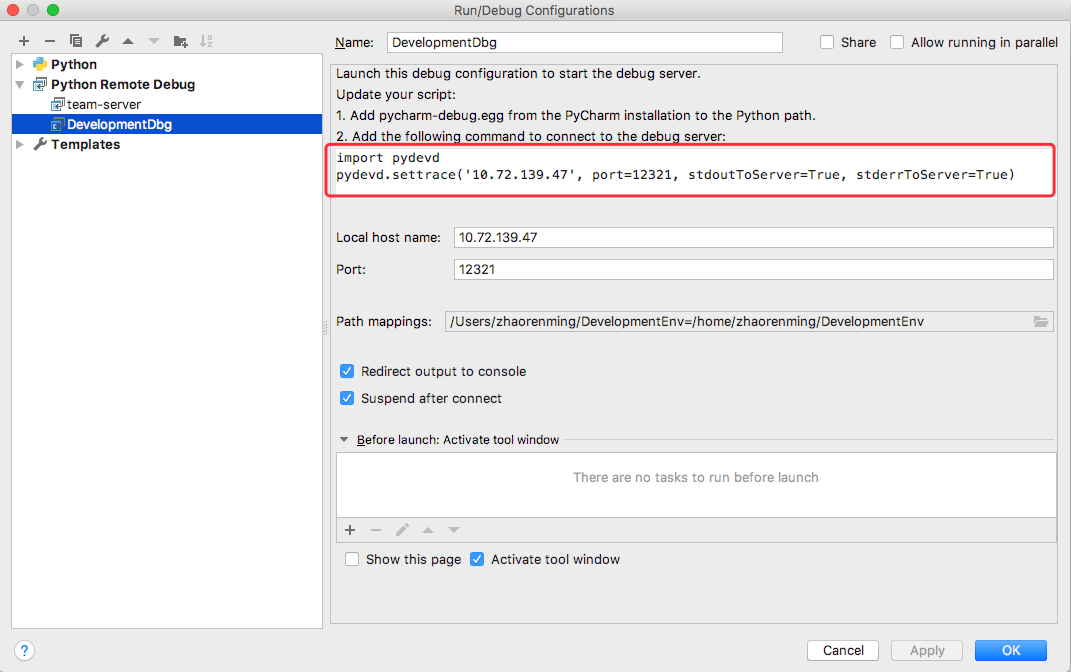Click into the Port input field
This screenshot has height=672, width=1071.
click(752, 270)
